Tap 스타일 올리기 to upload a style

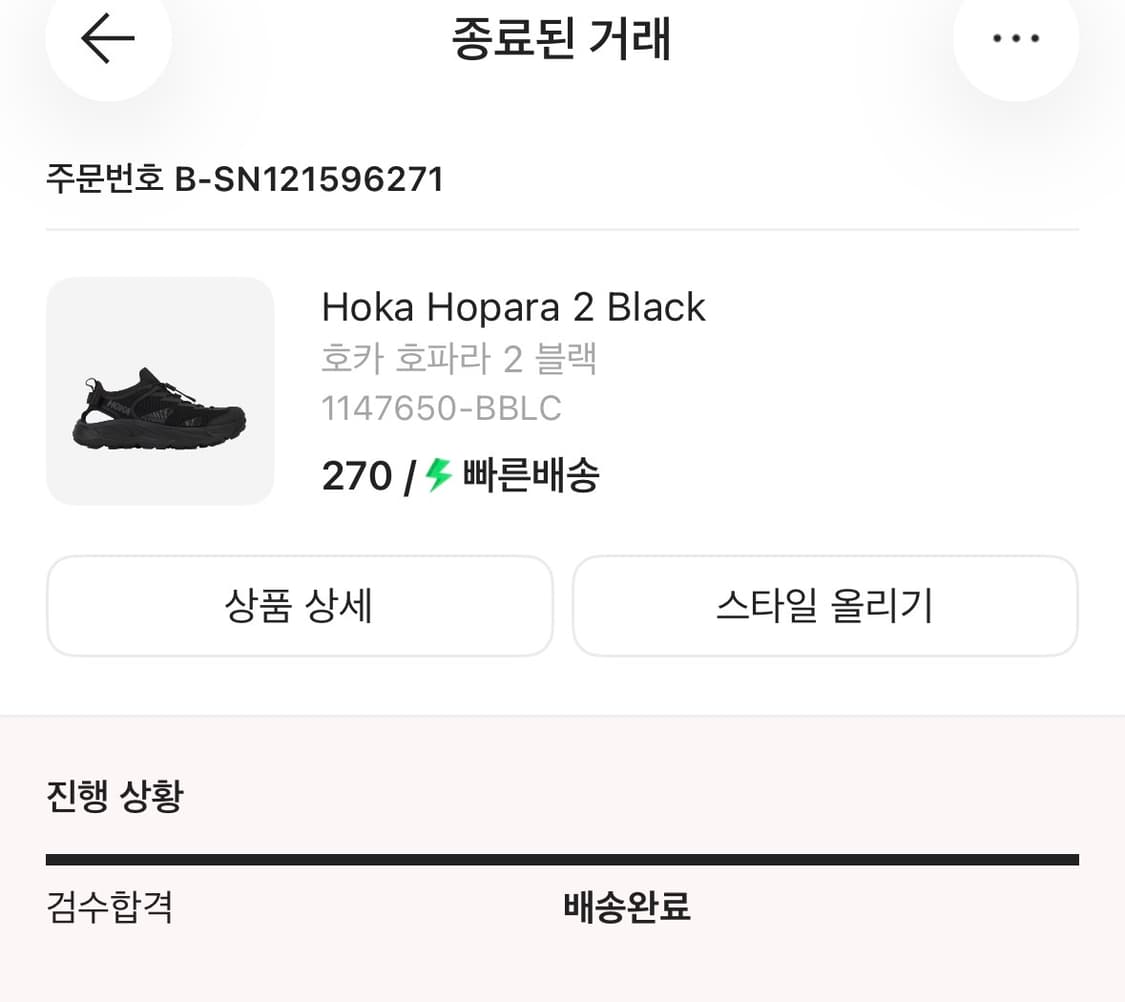824,606
